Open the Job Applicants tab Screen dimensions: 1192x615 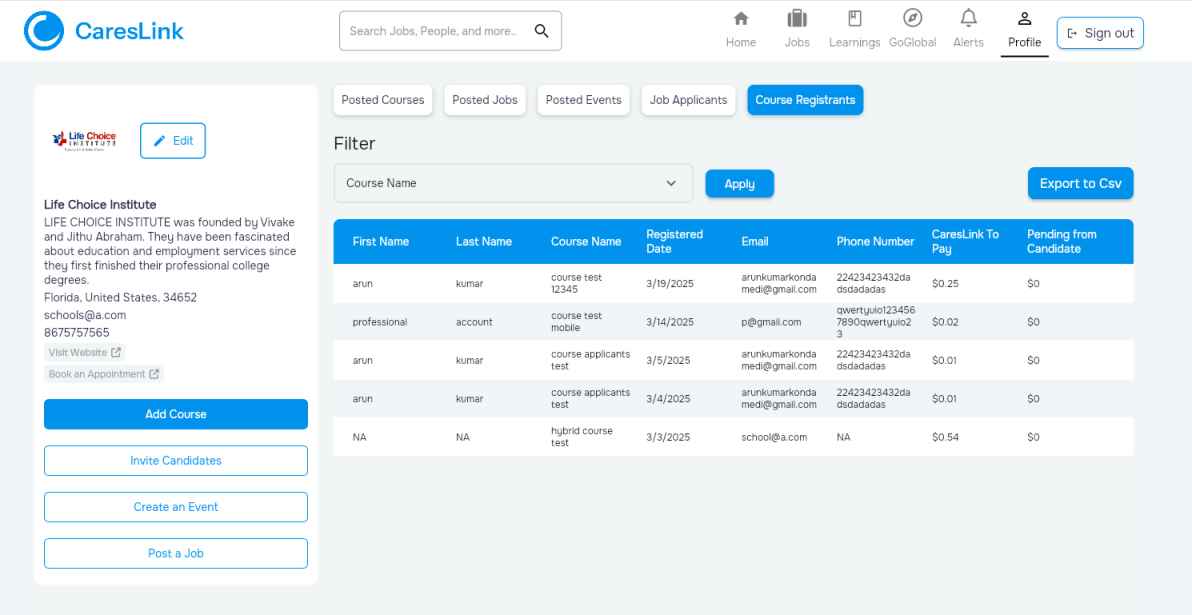[x=689, y=100]
